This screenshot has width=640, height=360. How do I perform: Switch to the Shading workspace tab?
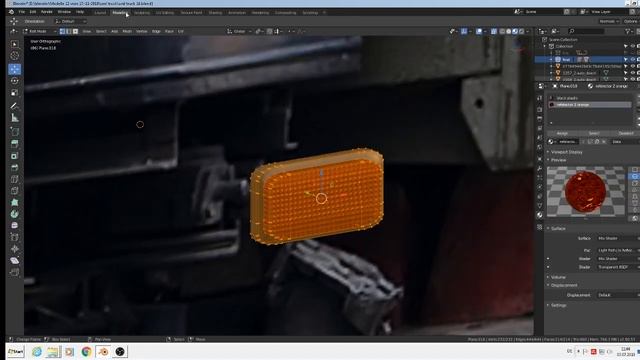[215, 13]
